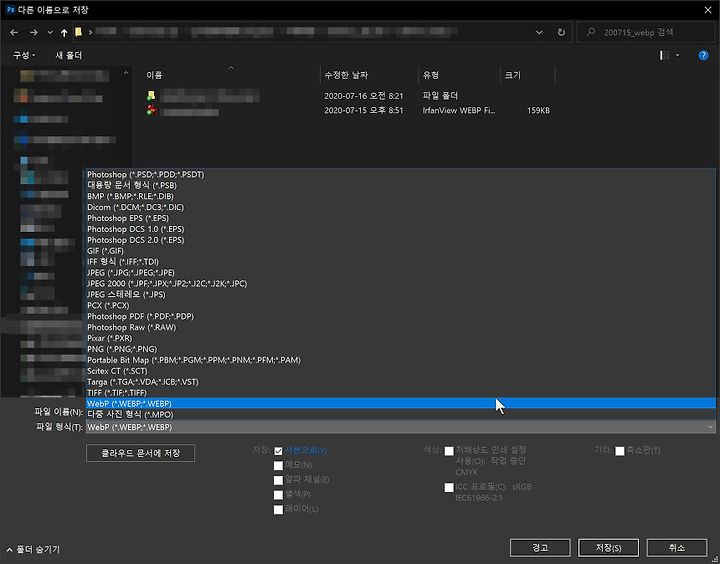Screen dimensions: 720x564
Task: Sort by the 유형 column header
Action: [x=431, y=75]
